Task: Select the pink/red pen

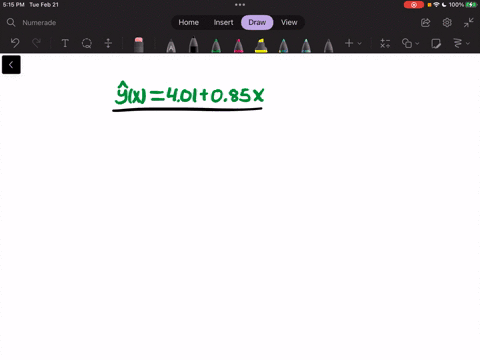Action: pos(238,46)
